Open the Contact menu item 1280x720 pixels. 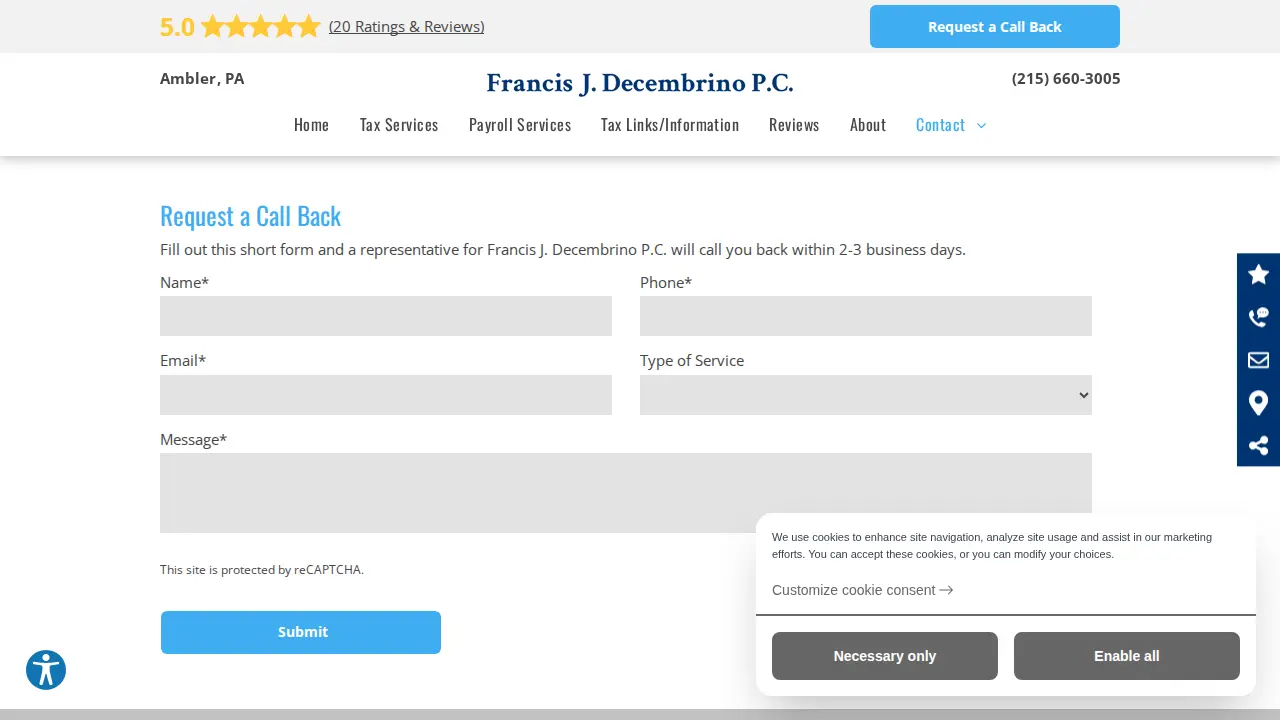(x=940, y=125)
